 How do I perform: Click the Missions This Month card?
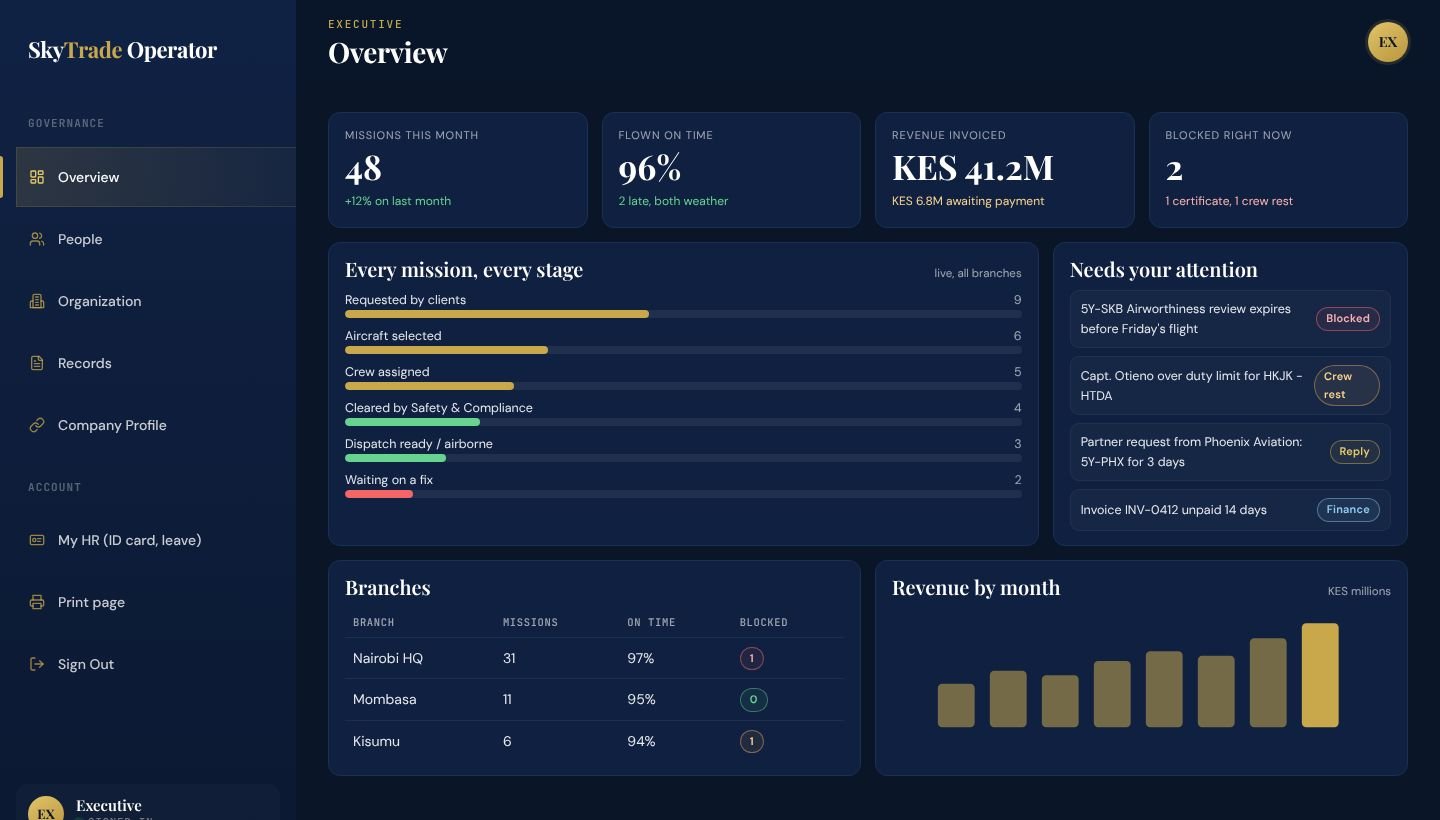[x=458, y=170]
